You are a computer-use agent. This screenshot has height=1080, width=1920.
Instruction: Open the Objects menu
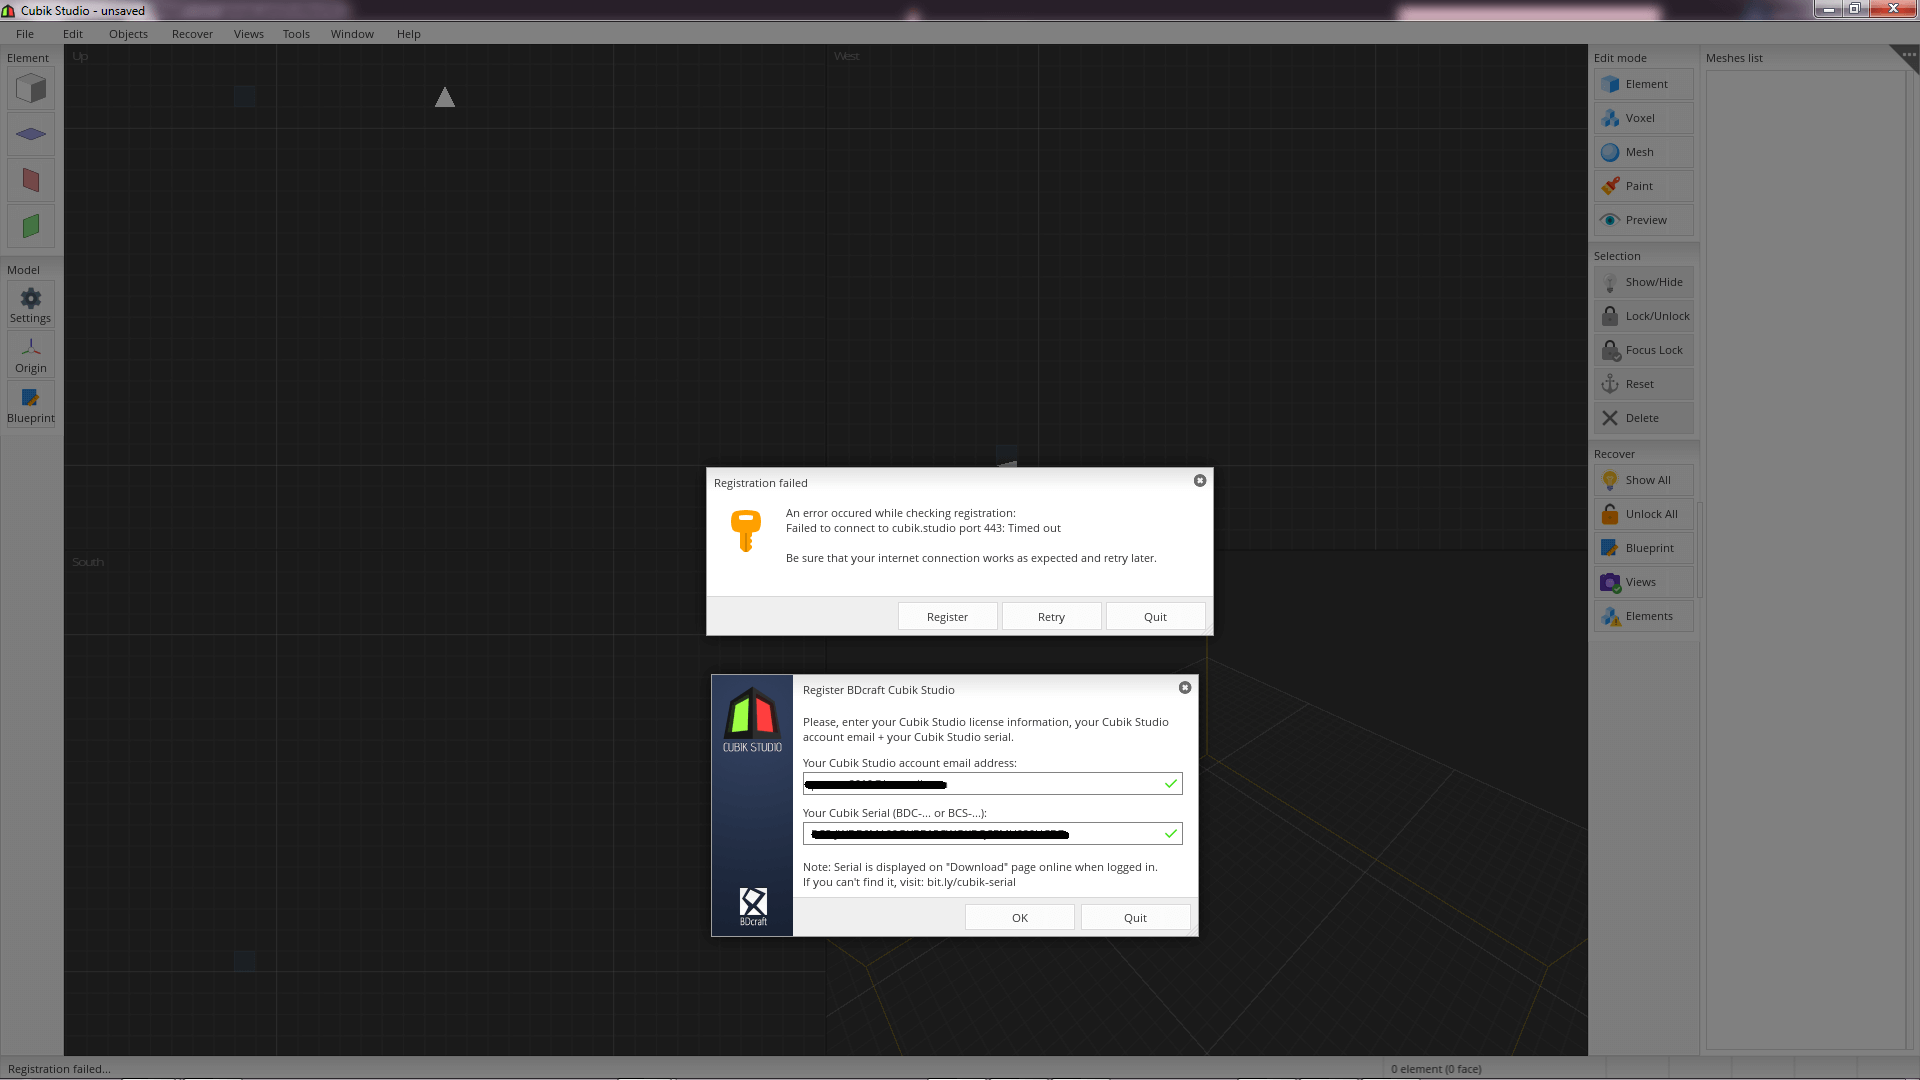(x=128, y=34)
